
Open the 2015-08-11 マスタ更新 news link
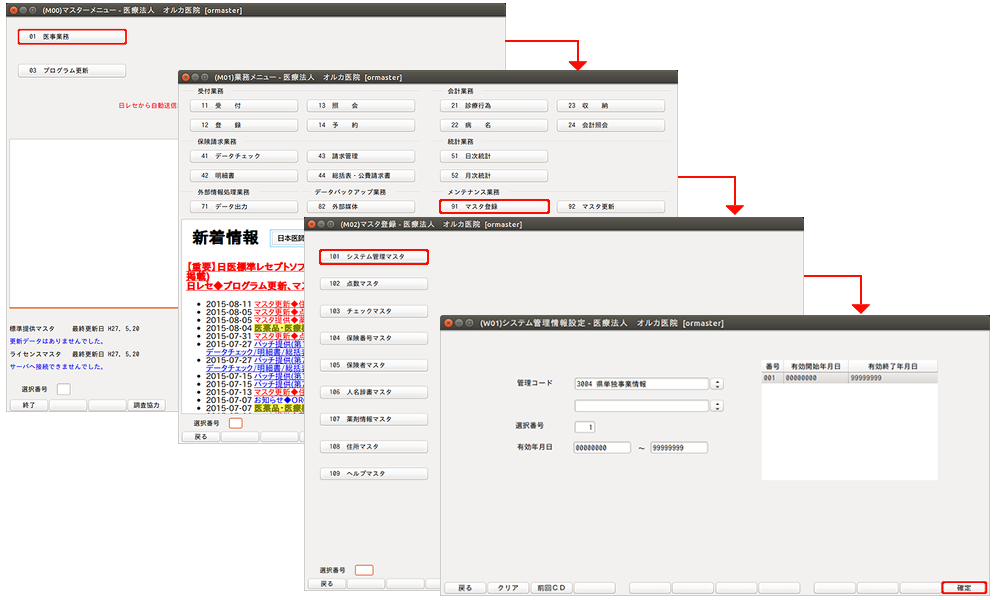[x=279, y=304]
